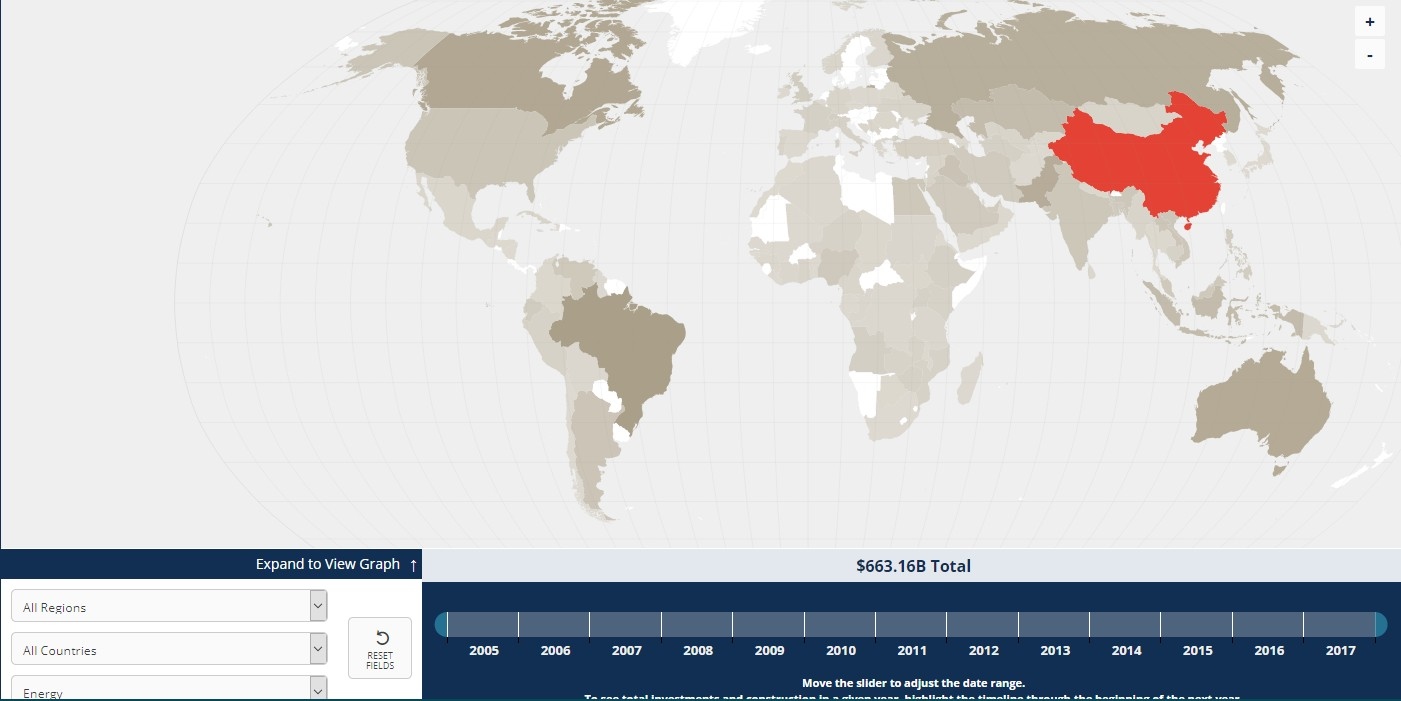This screenshot has height=701, width=1401.
Task: Click the $663.16B Total bar
Action: coord(912,566)
